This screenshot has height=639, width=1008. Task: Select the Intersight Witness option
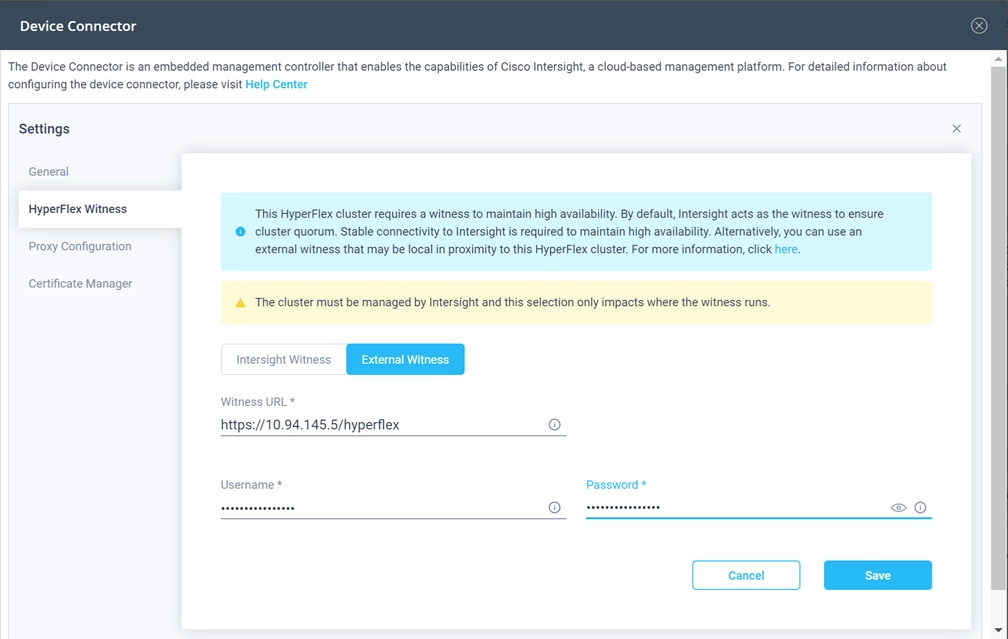pos(284,359)
